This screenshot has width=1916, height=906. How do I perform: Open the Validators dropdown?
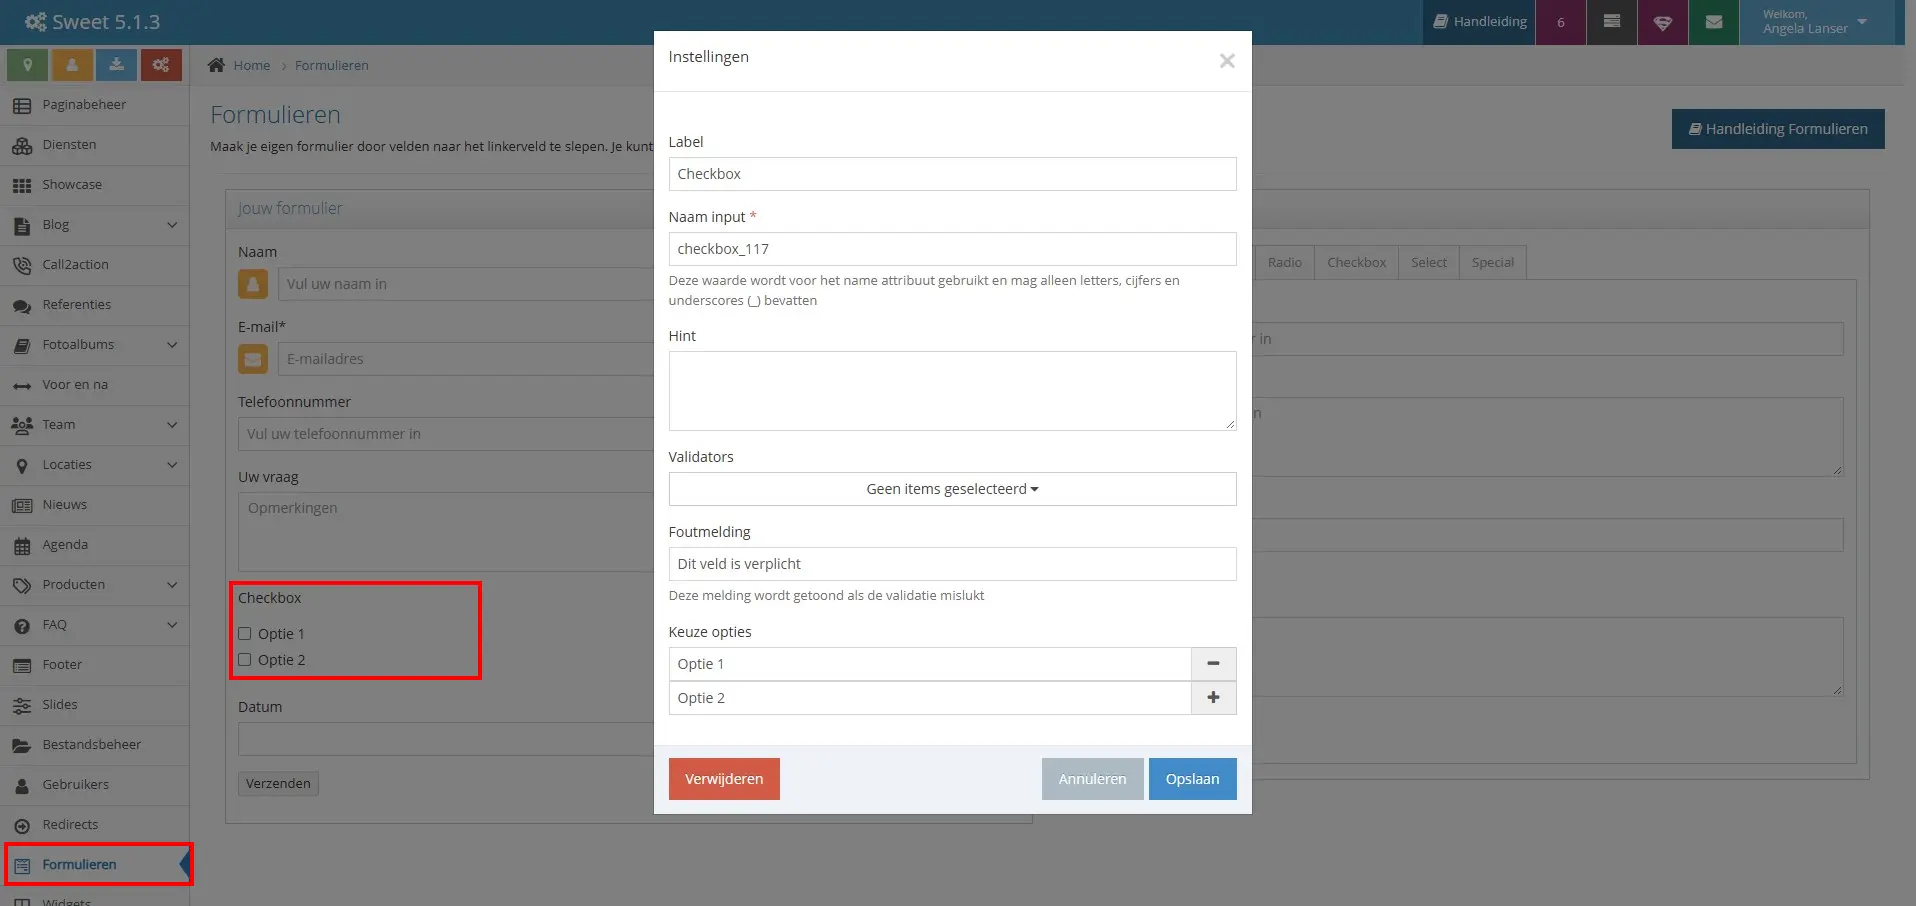[952, 489]
